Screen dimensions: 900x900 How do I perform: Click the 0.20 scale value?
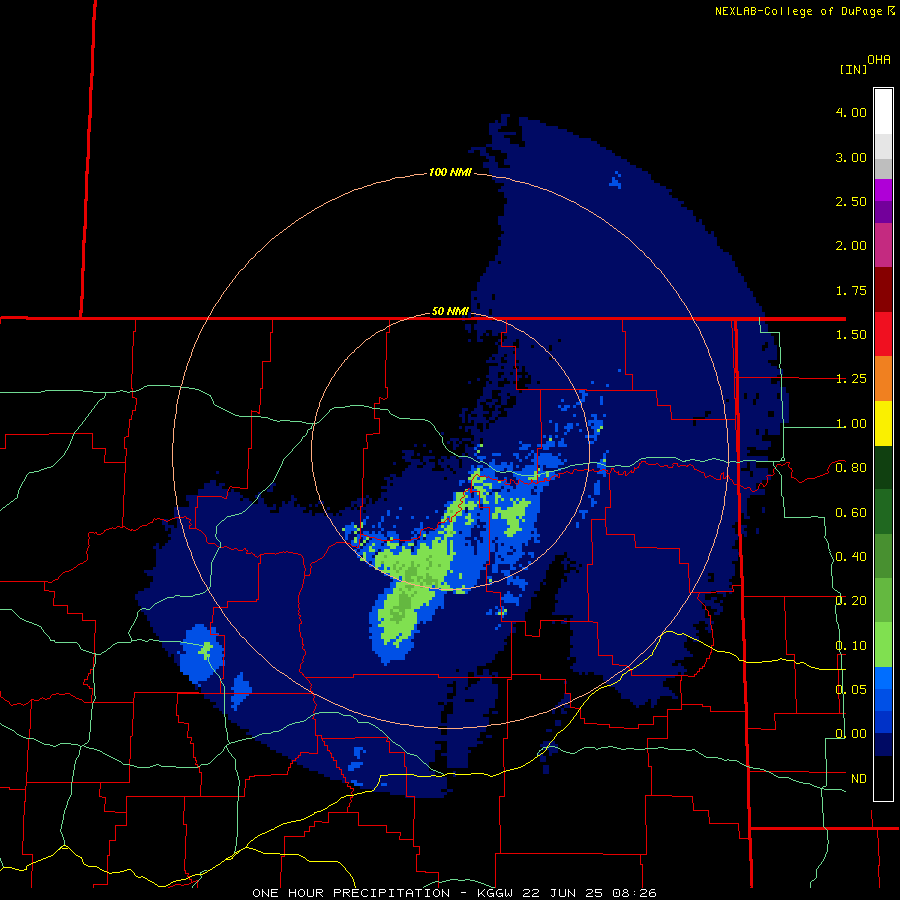click(x=851, y=601)
